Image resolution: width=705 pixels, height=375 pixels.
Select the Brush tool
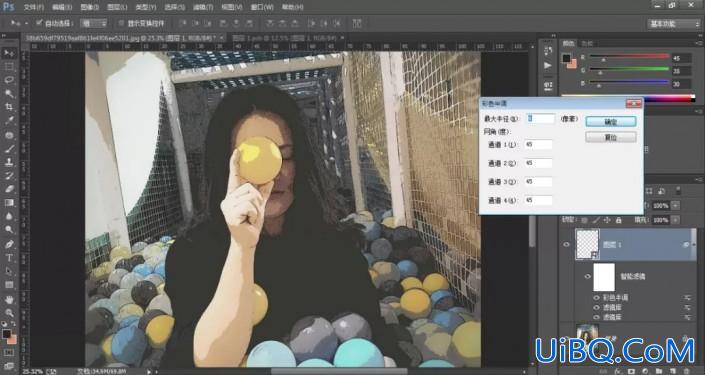pyautogui.click(x=9, y=148)
